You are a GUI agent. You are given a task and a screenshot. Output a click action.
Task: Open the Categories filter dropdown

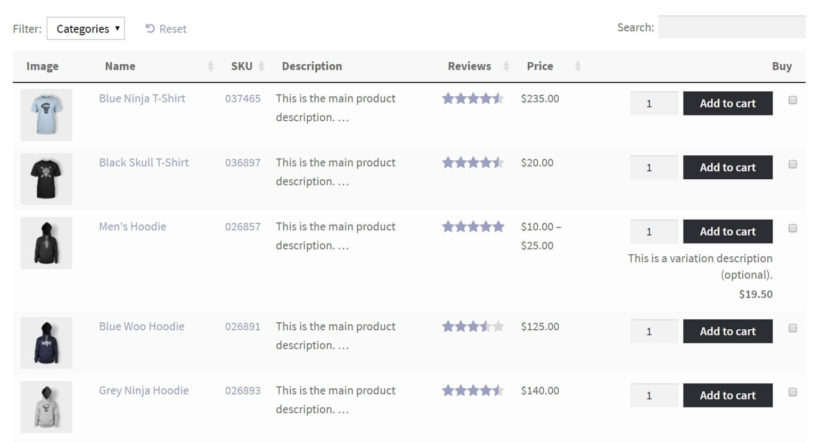[x=85, y=29]
